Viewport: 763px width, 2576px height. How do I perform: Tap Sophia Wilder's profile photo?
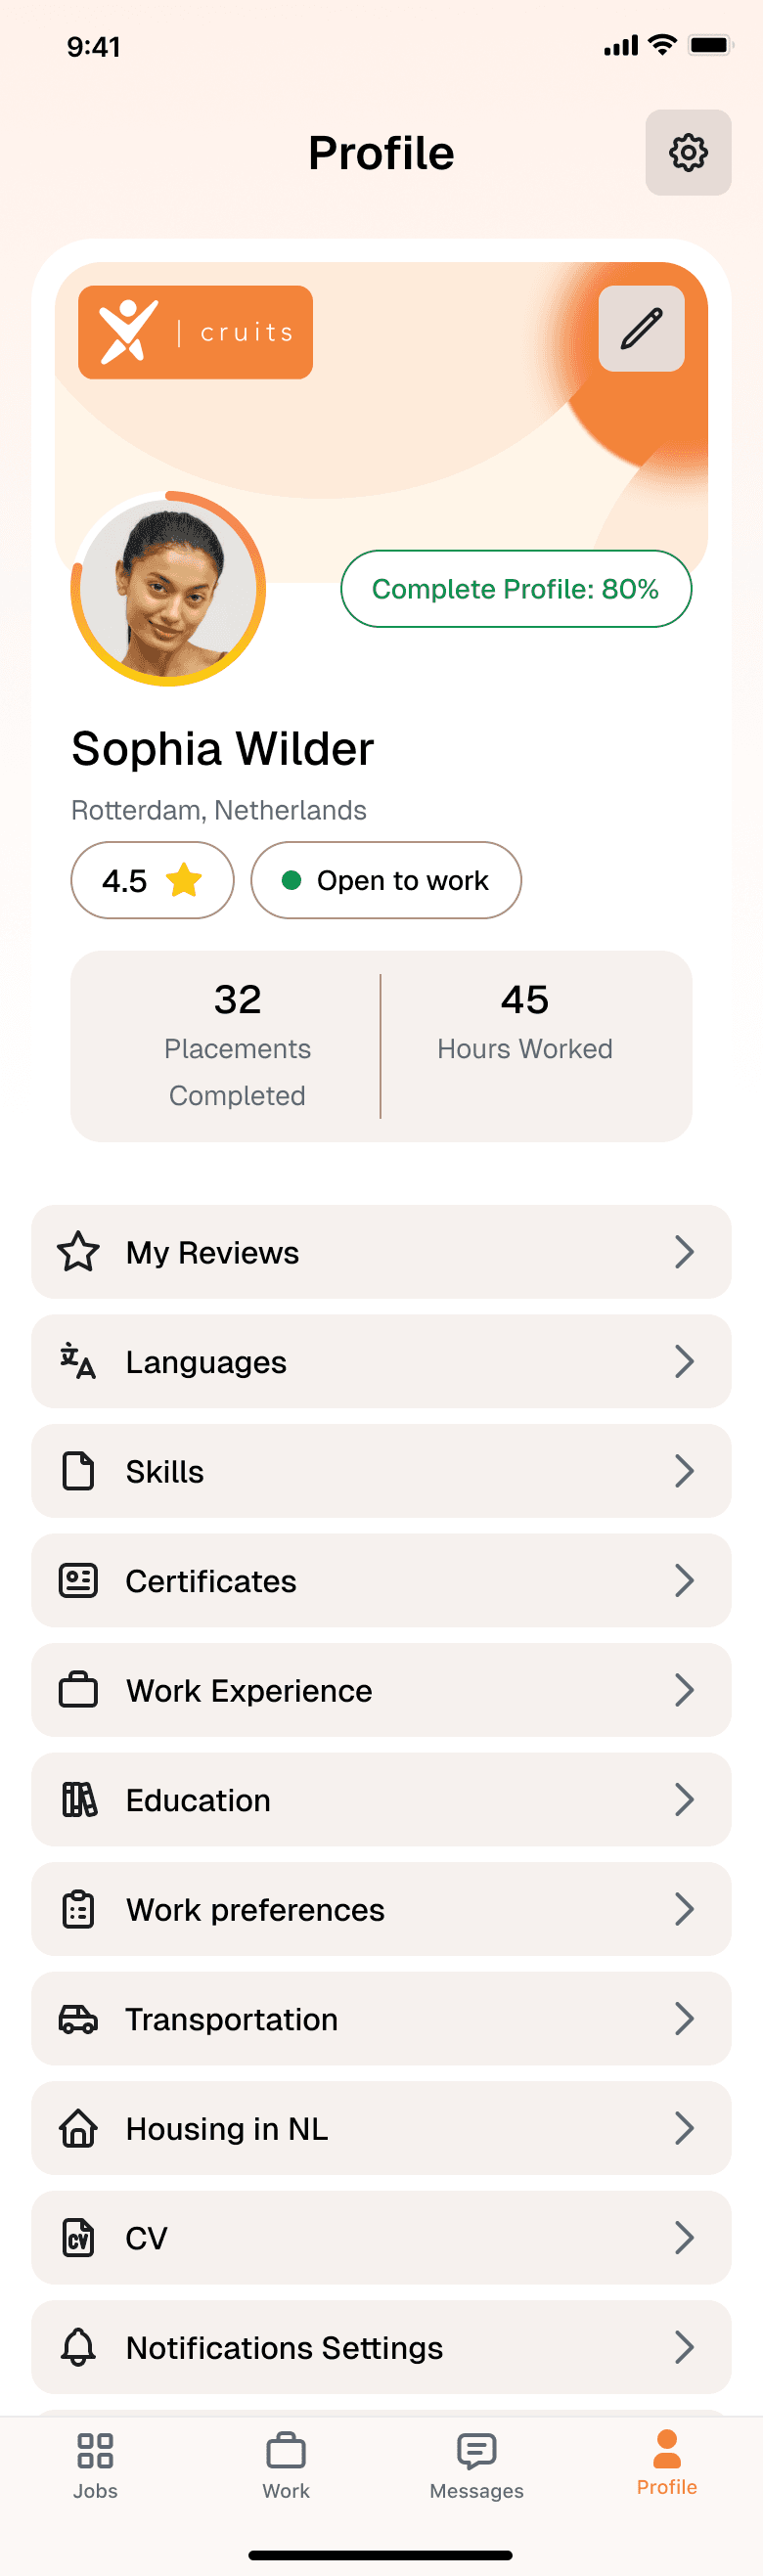point(168,590)
